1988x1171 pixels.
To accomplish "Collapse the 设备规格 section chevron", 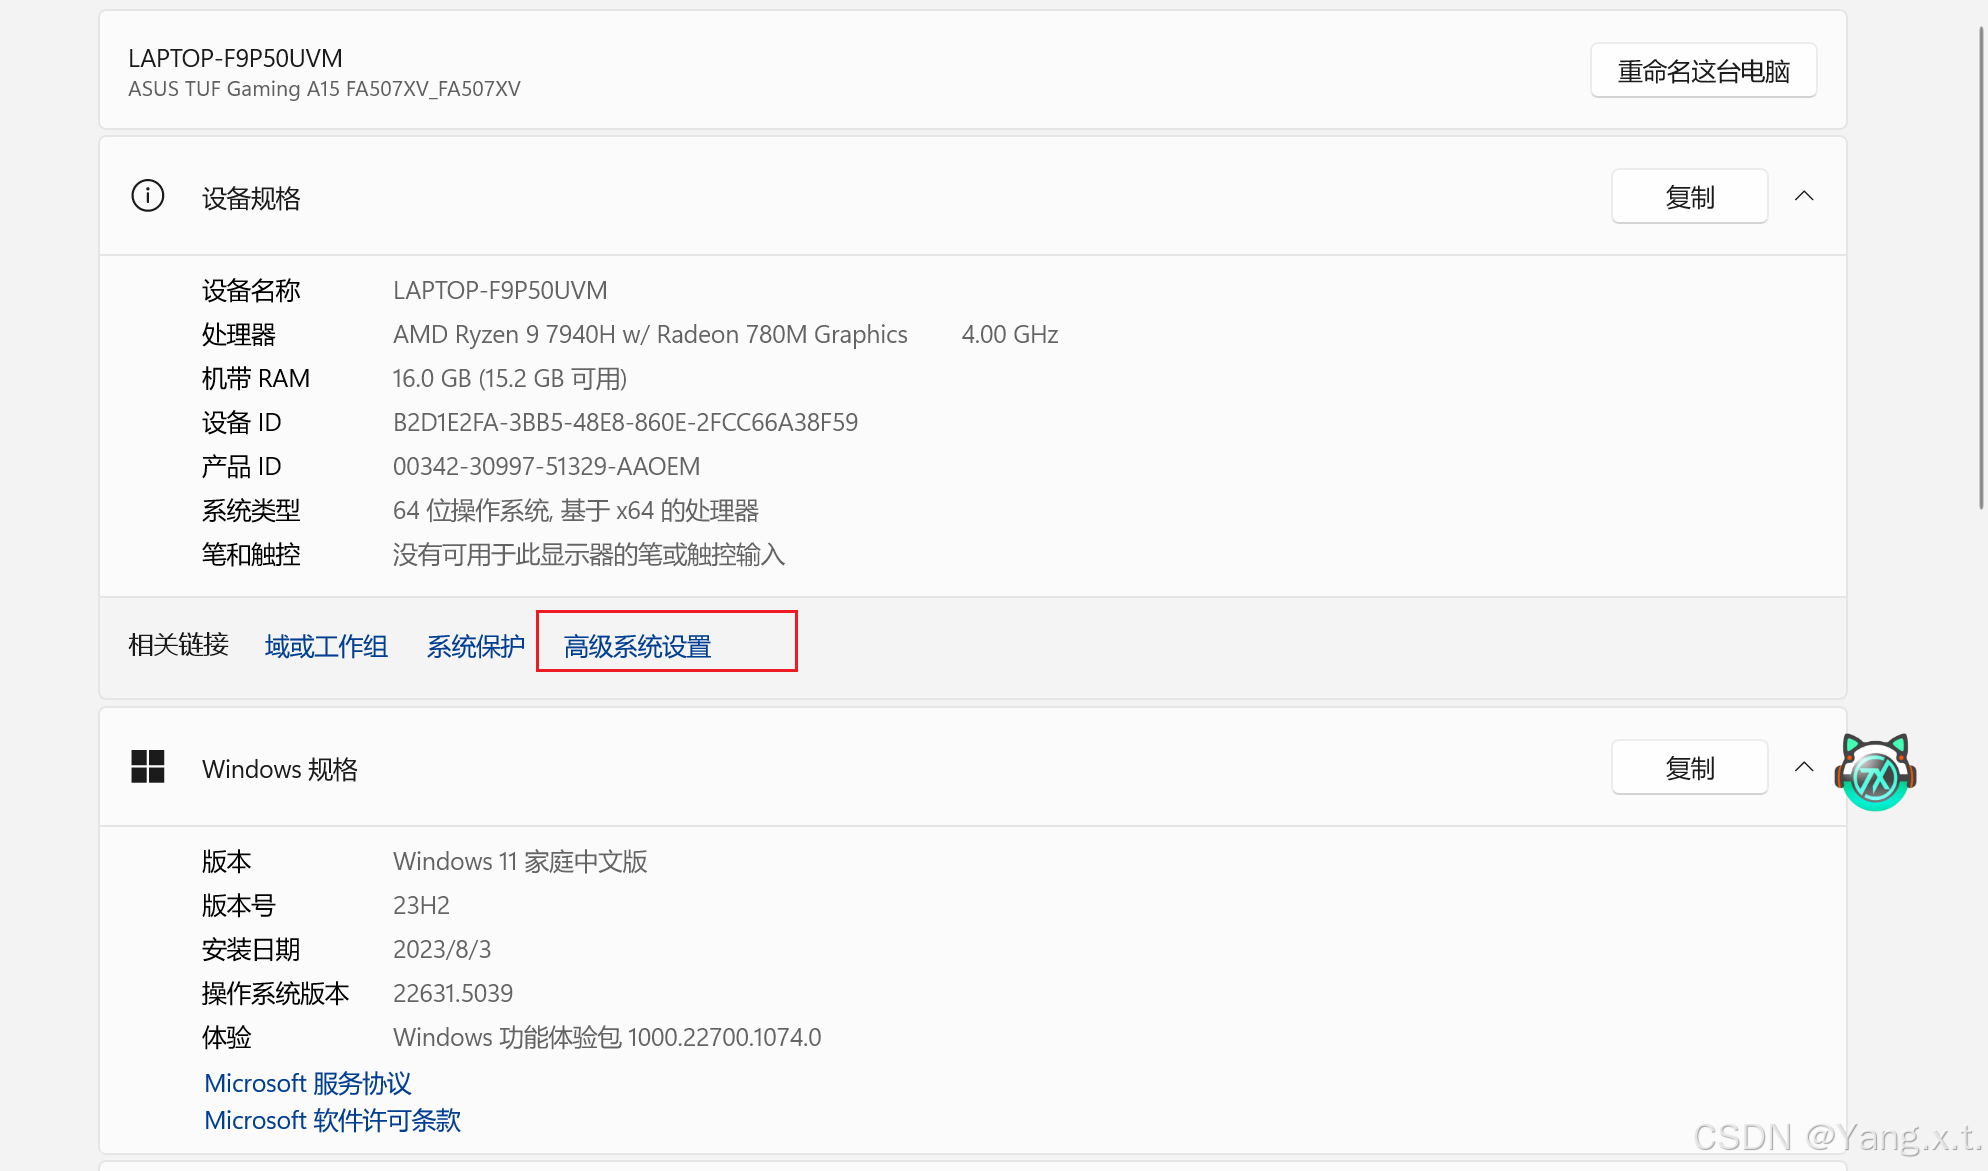I will pos(1804,196).
